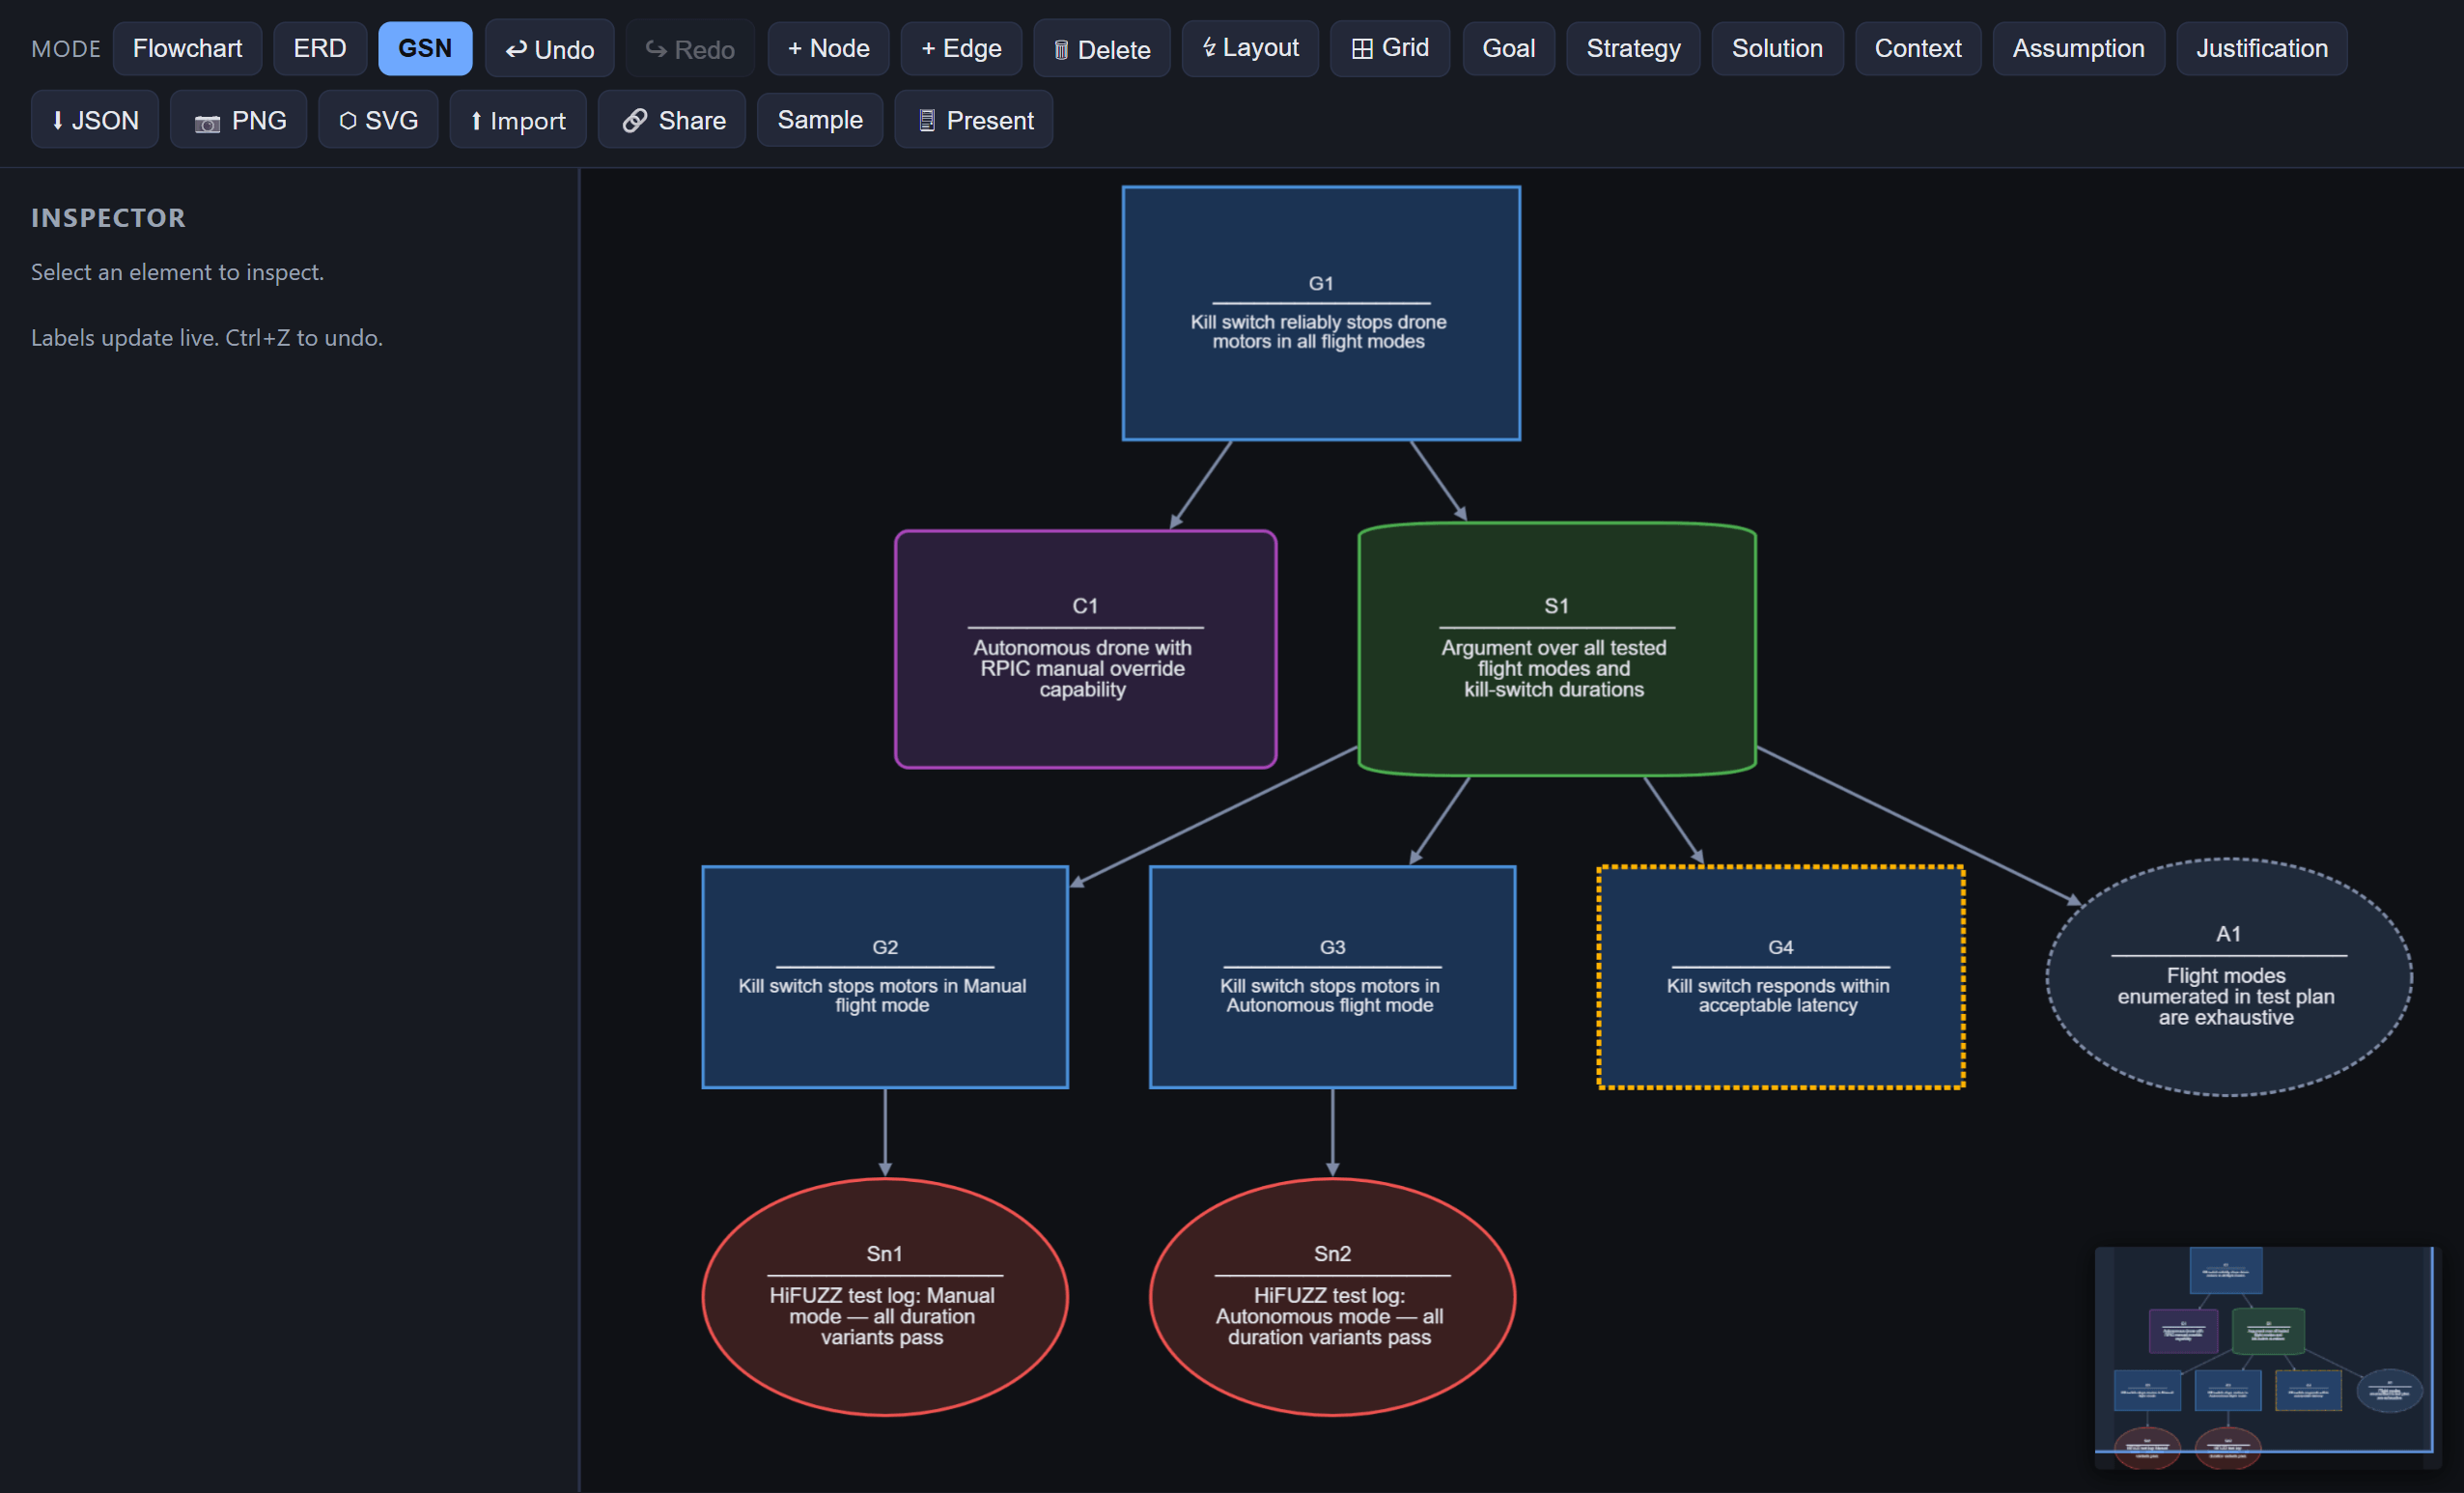Add a new node with + Node

[828, 48]
